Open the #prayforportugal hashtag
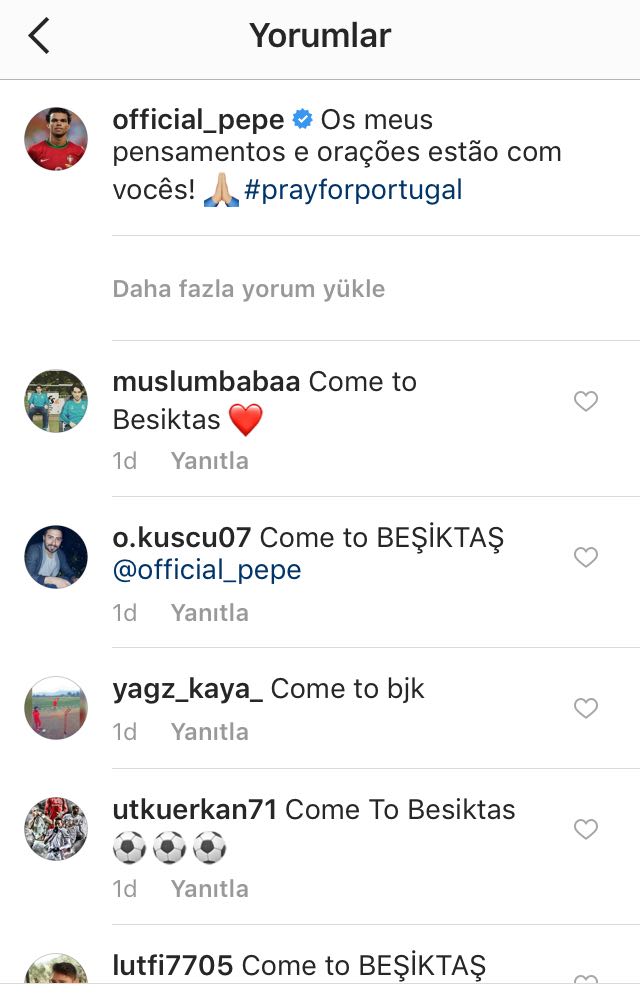This screenshot has height=1006, width=640. [353, 191]
